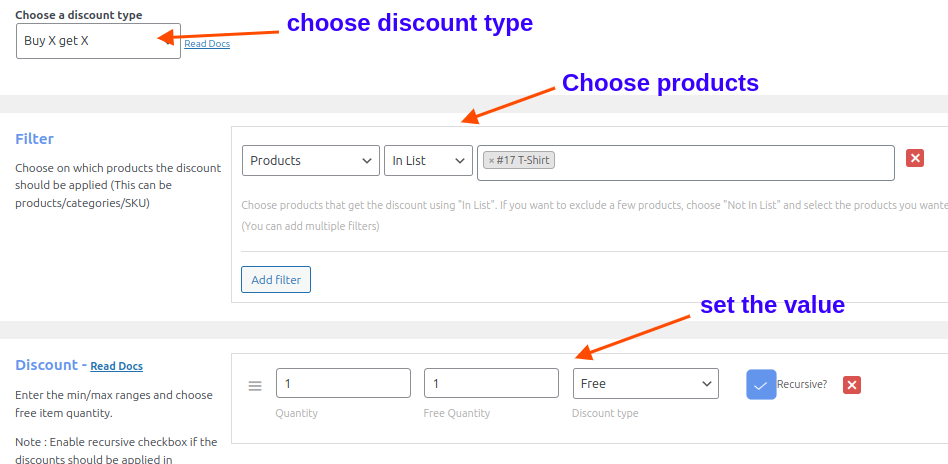
Task: Click the "Recursive?" label text
Action: 802,384
